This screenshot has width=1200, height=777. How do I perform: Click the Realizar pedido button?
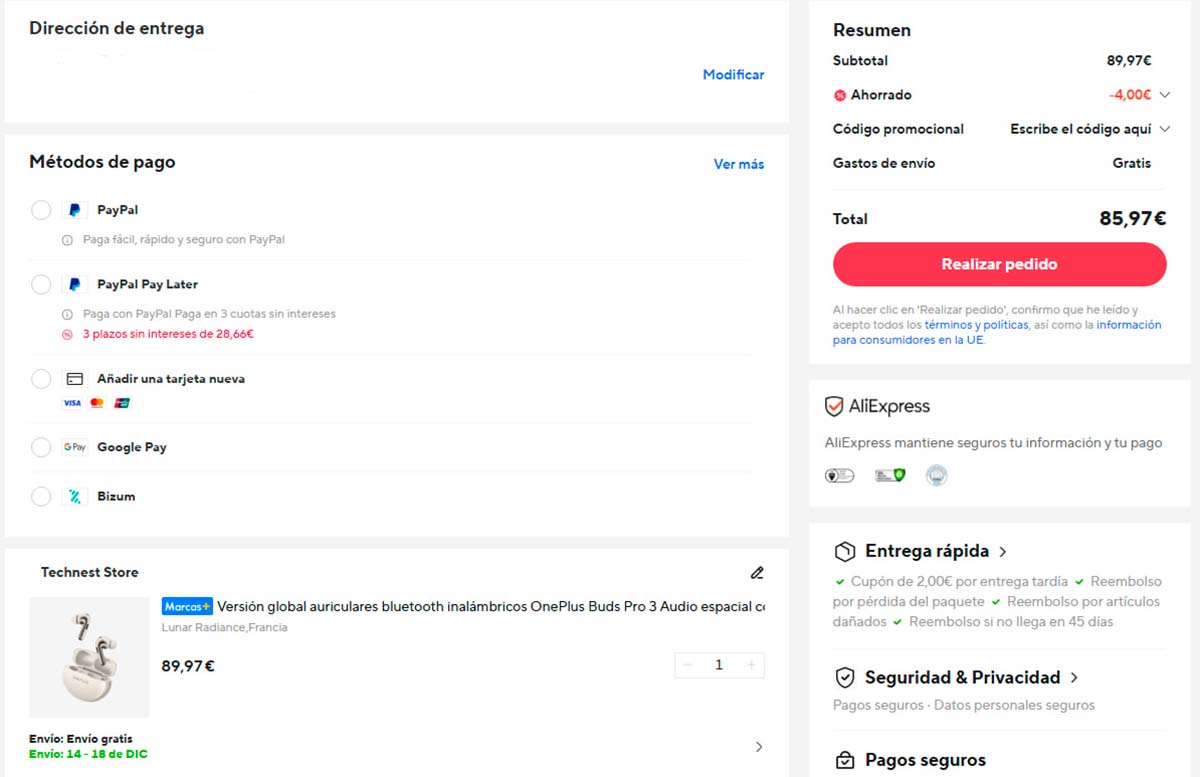999,264
